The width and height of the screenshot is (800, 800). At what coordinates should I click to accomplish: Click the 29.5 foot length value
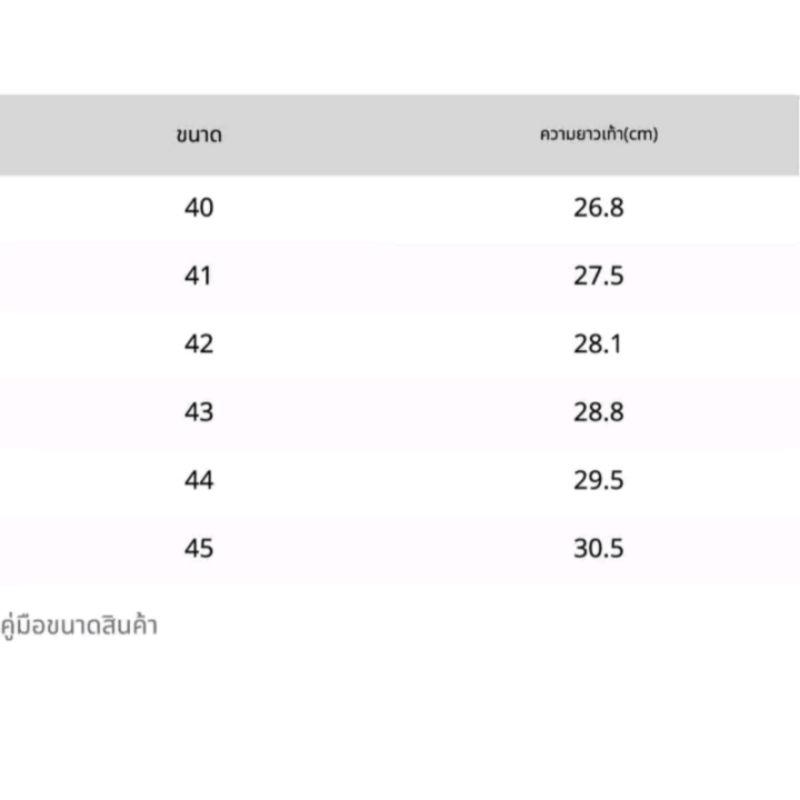pyautogui.click(x=599, y=480)
